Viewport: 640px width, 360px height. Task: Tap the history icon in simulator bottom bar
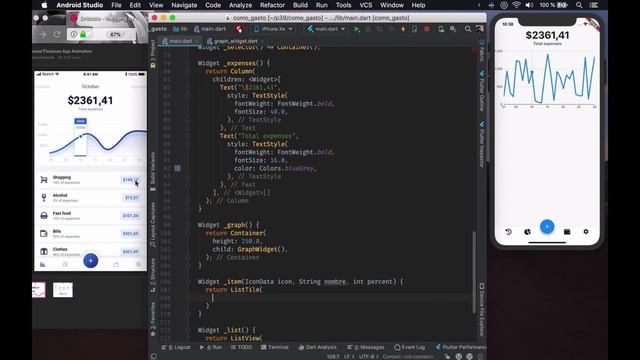(509, 232)
